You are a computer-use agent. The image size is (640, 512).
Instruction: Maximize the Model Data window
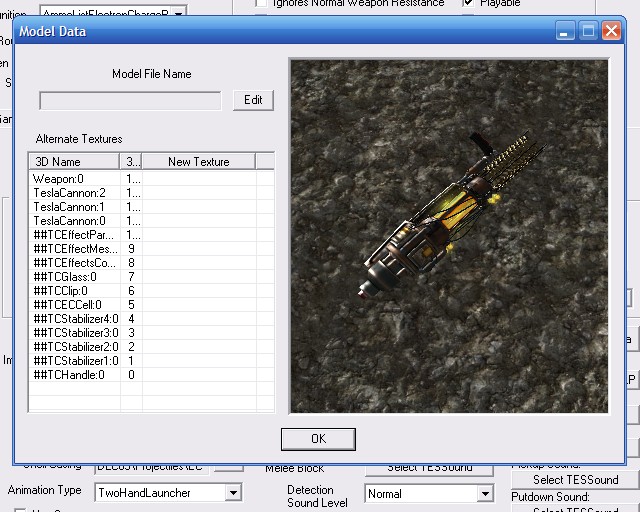coord(588,31)
